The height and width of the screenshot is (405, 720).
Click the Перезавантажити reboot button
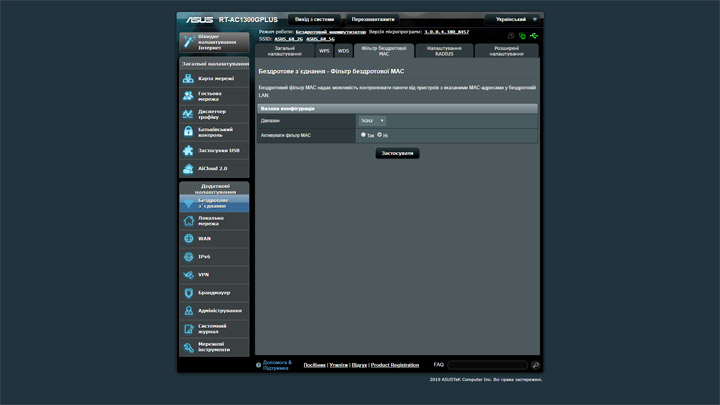[x=373, y=19]
